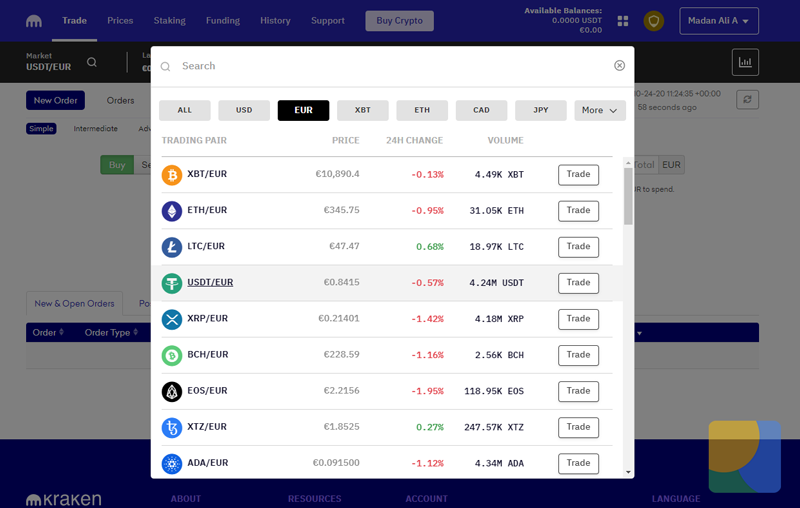800x508 pixels.
Task: Click the Tether USDT/EUR coin icon
Action: (172, 284)
